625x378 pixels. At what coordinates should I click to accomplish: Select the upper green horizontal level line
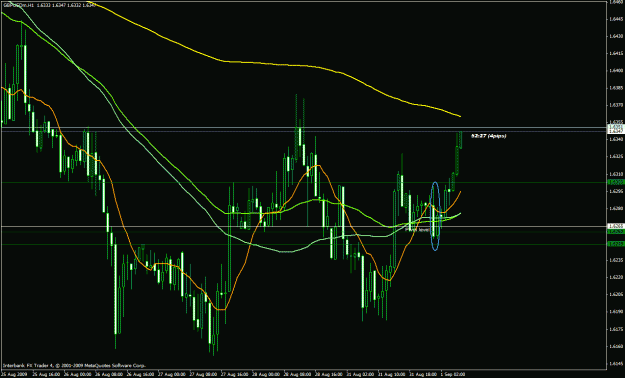[303, 182]
